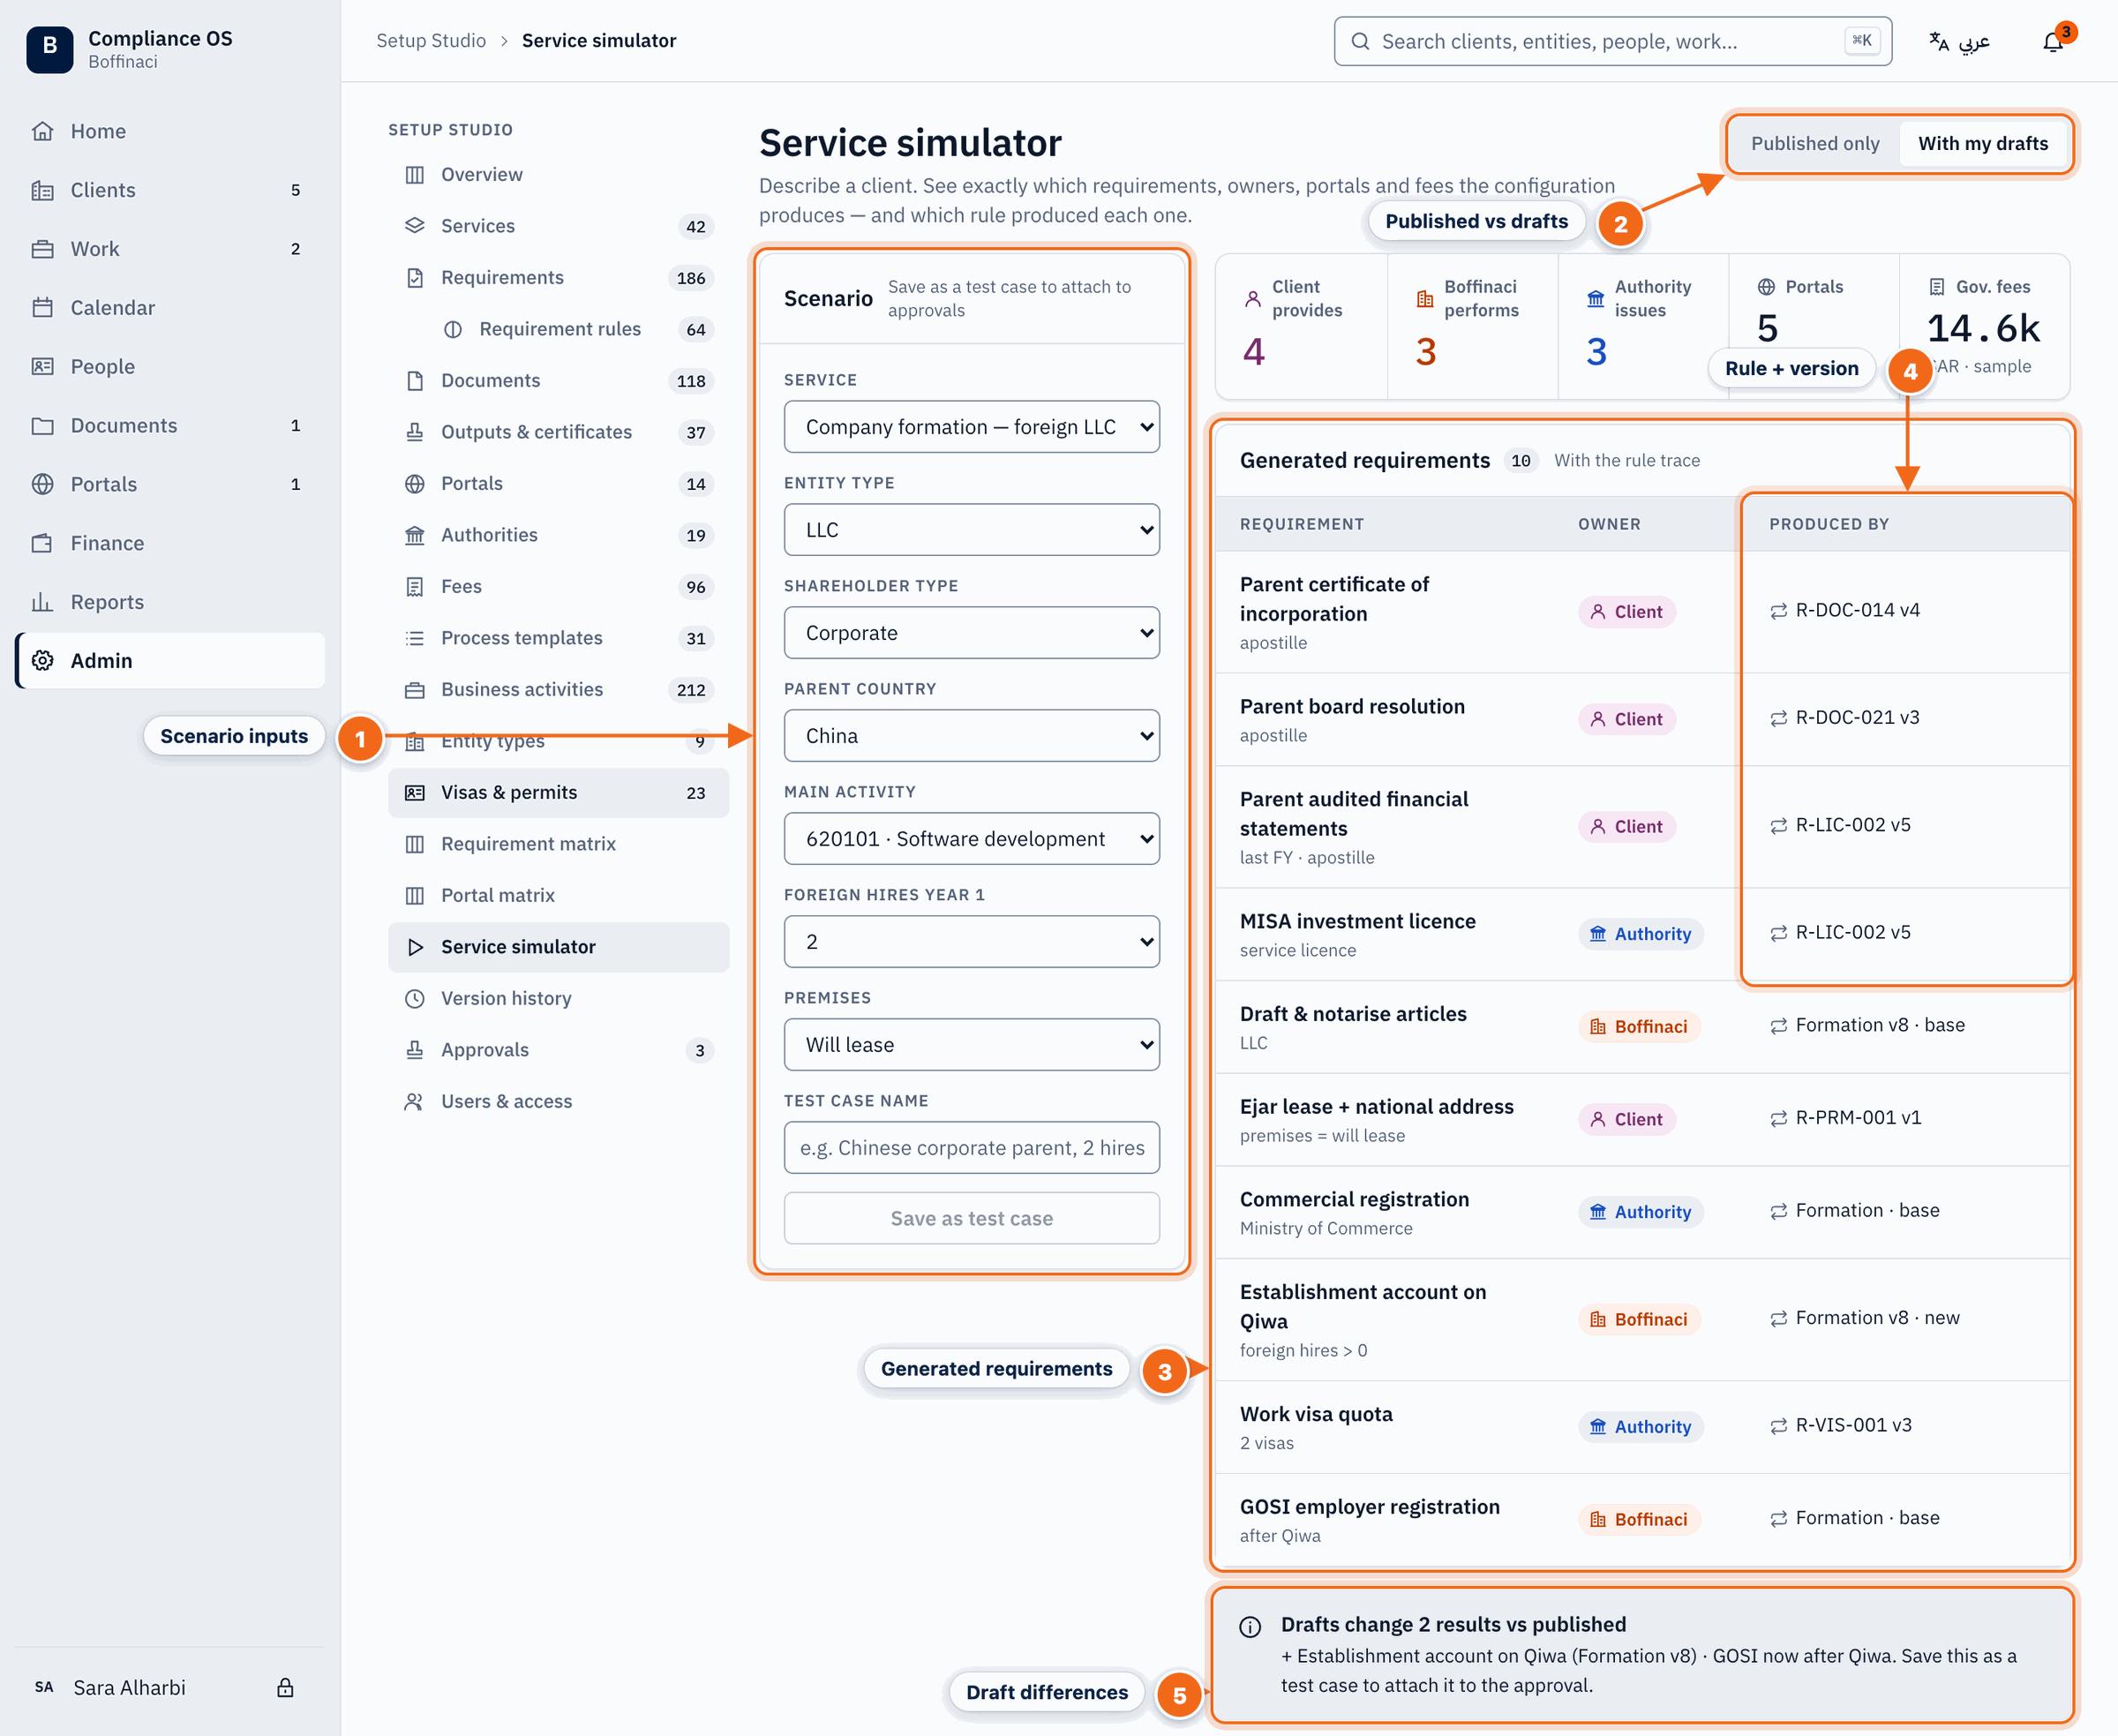The height and width of the screenshot is (1736, 2118).
Task: Select the With my drafts toggle
Action: click(x=1983, y=143)
